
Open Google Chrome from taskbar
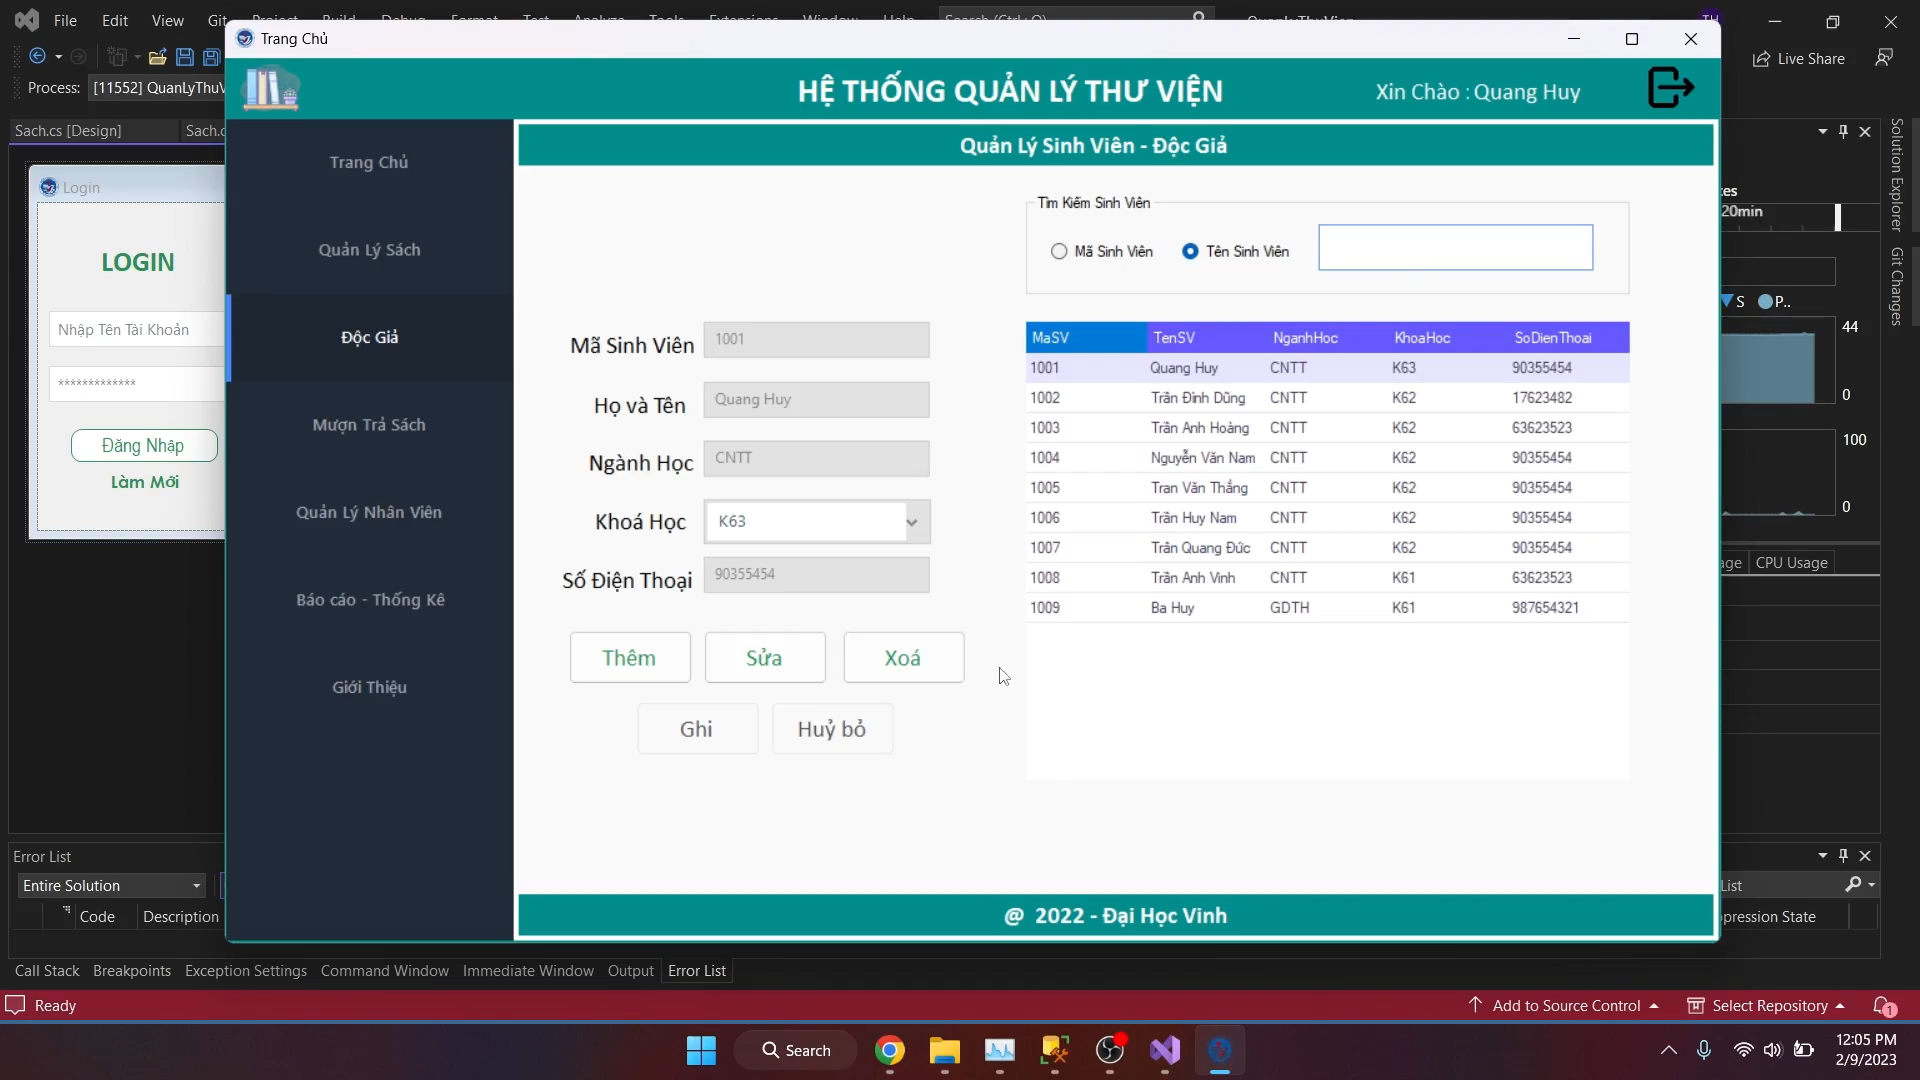[x=890, y=1050]
